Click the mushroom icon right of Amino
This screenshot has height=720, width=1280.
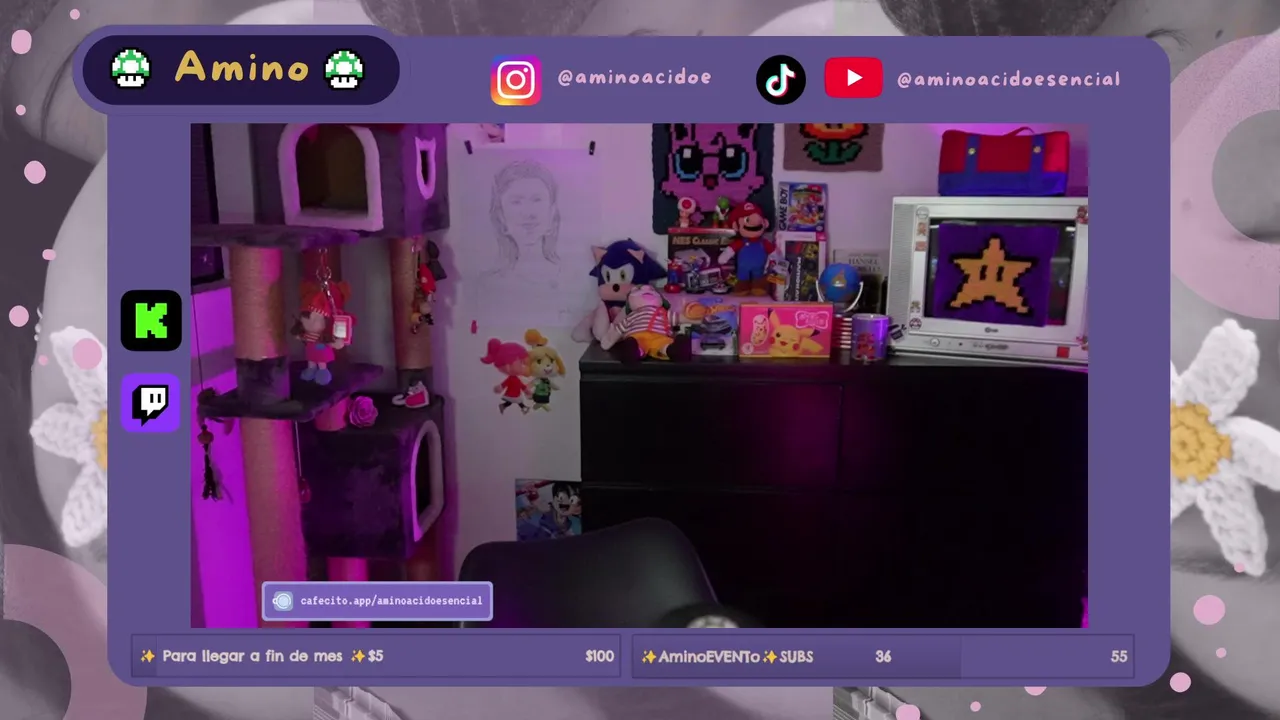[345, 69]
